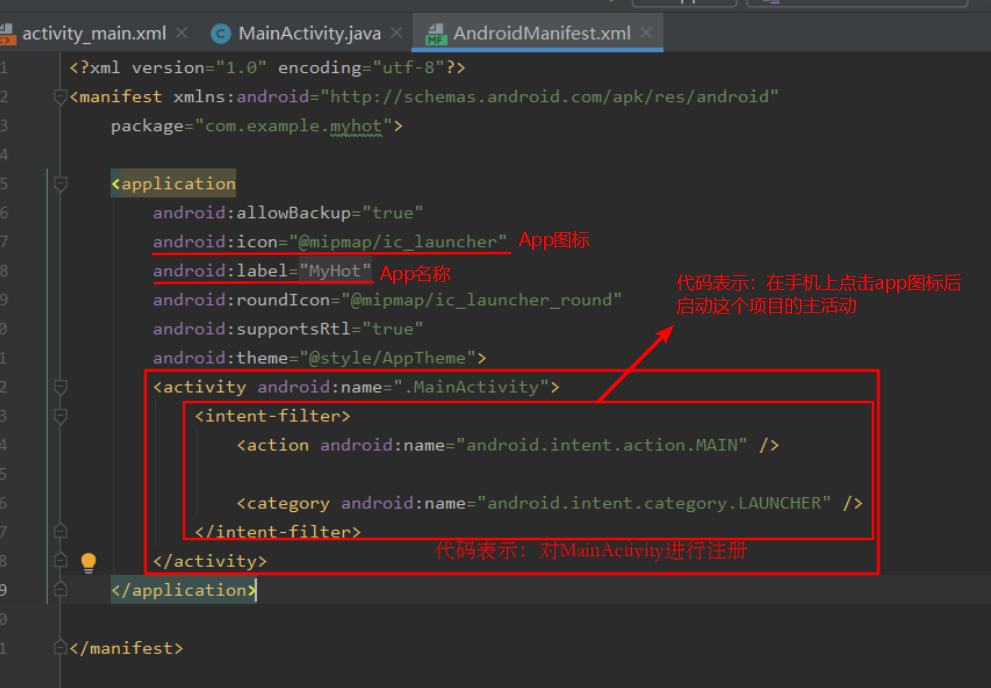Screen dimensions: 991x688
Task: Click the MainActivity.java class icon
Action: tap(221, 34)
